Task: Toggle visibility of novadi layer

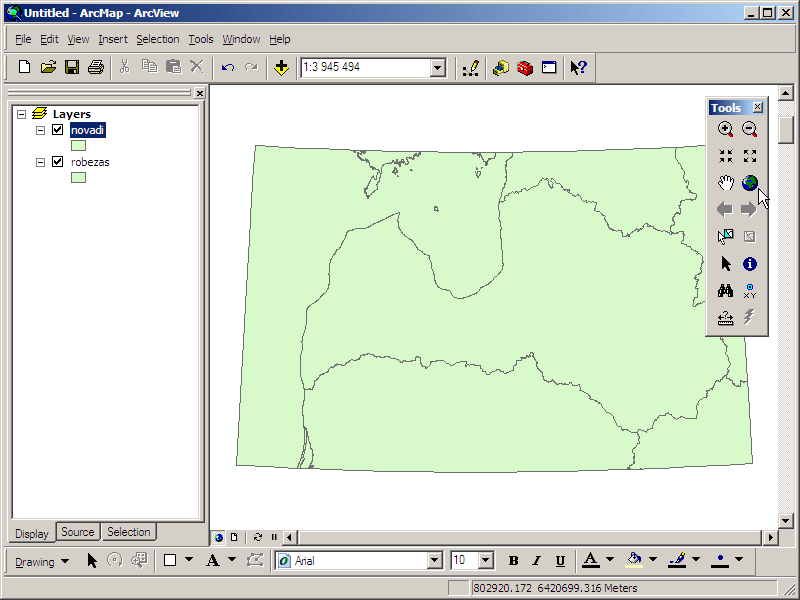Action: pyautogui.click(x=58, y=130)
